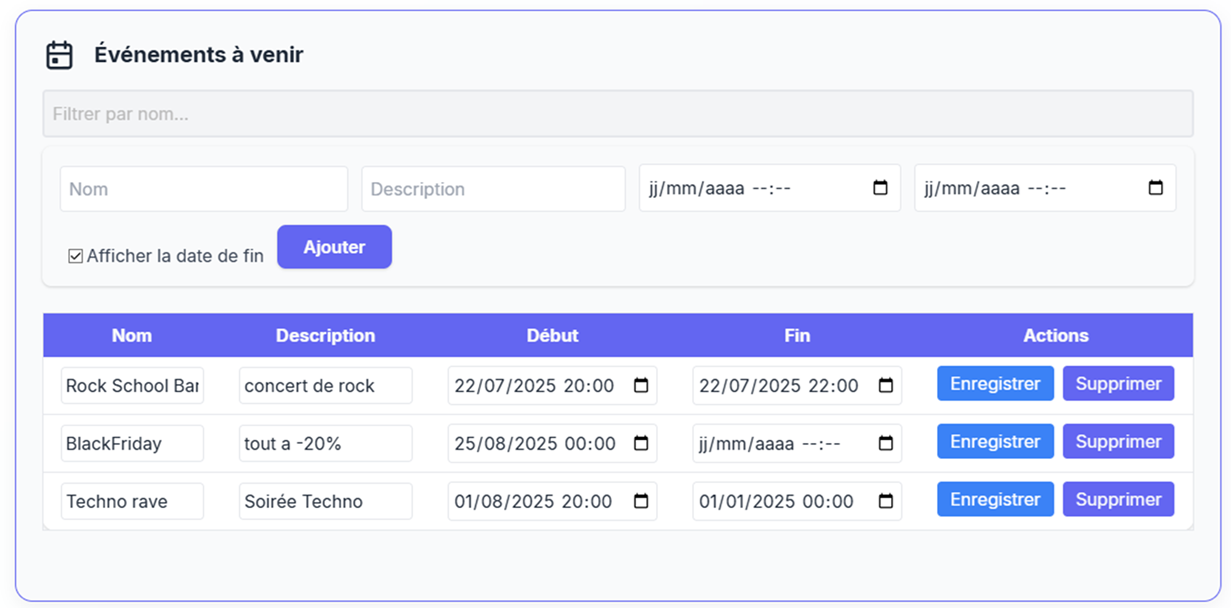Click the Ajouter button
The width and height of the screenshot is (1231, 608).
[334, 246]
